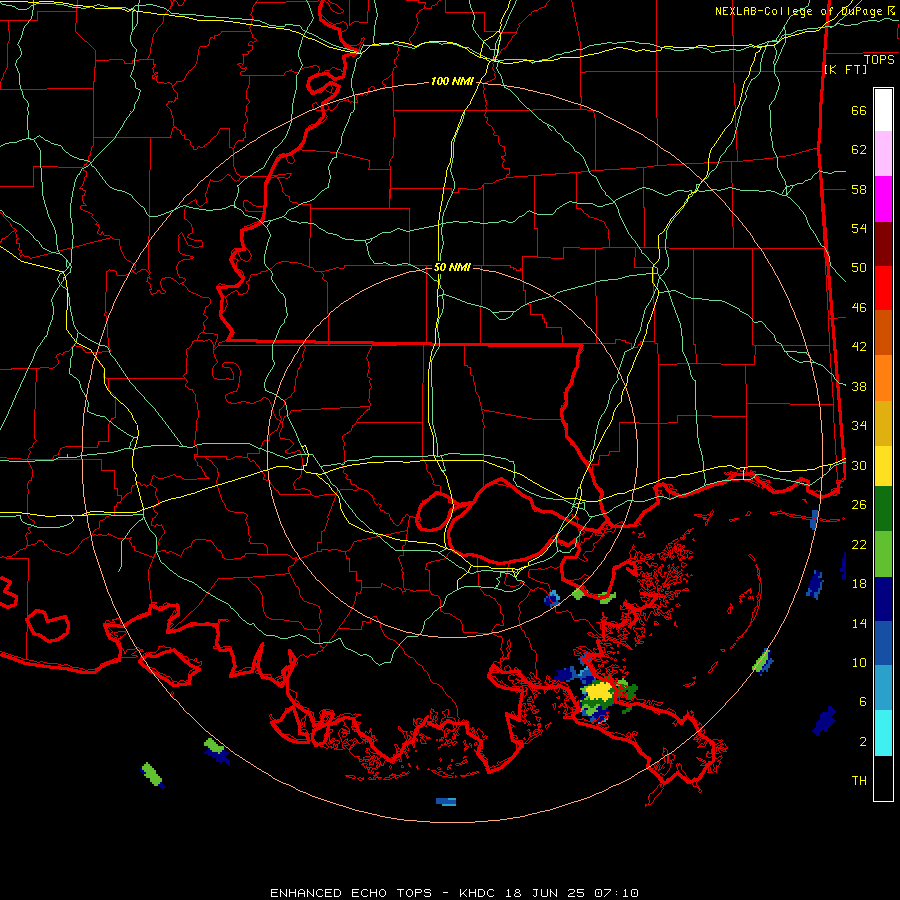Click the dark green legend swatch
Viewport: 900px width, 900px height.
pos(883,509)
